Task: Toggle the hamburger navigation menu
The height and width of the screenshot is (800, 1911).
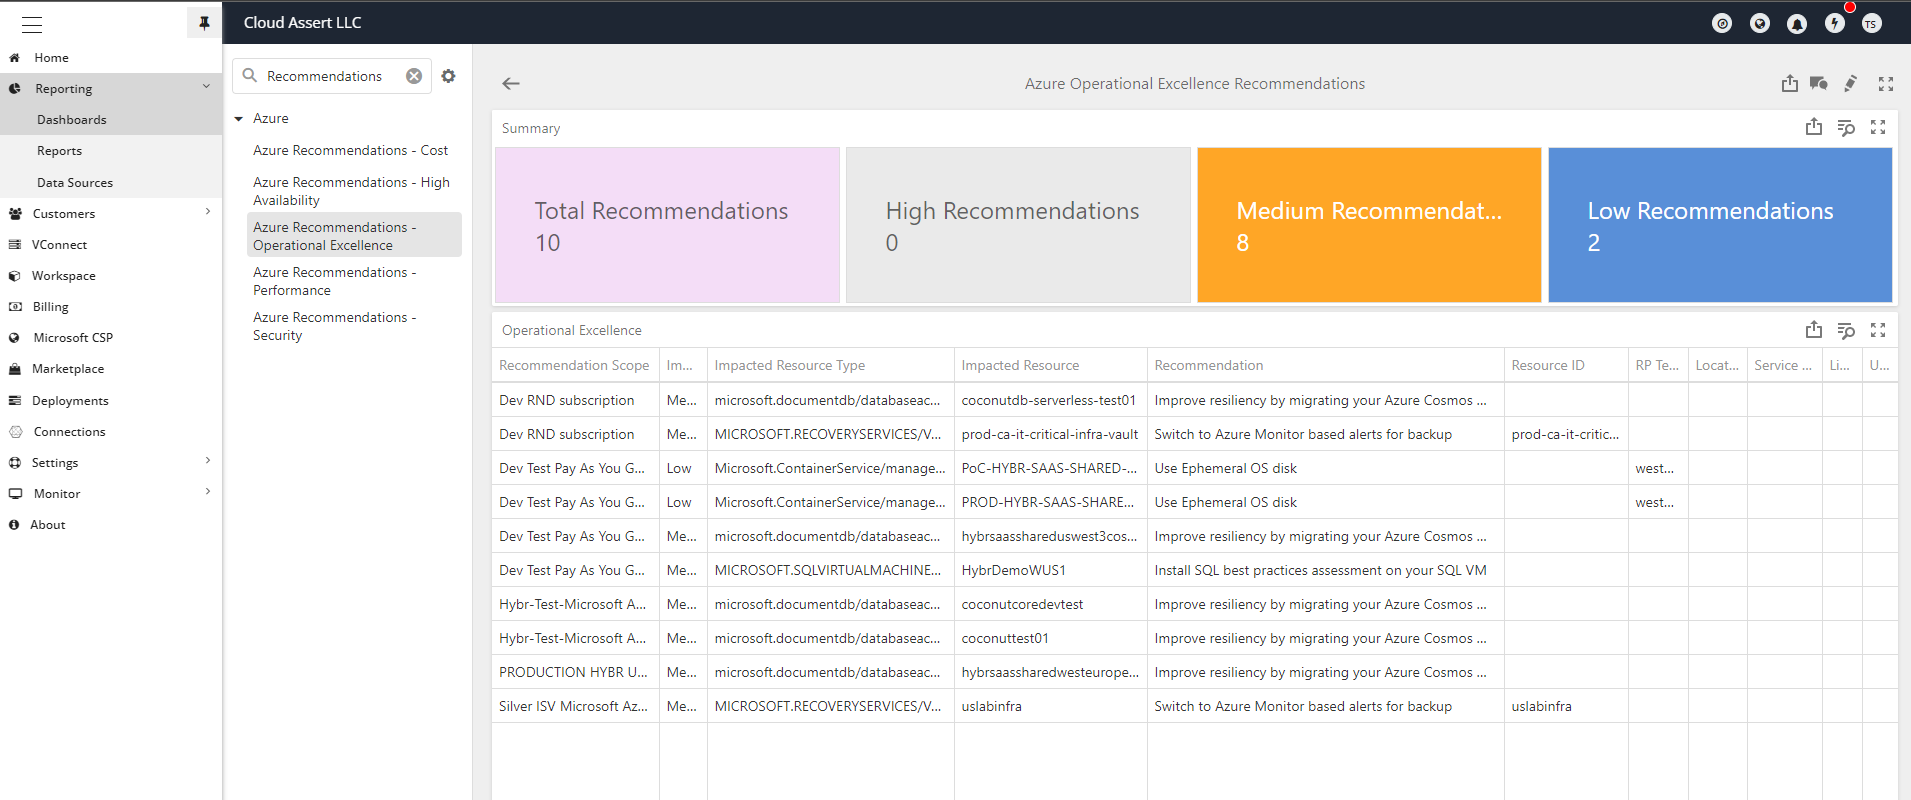Action: [32, 24]
